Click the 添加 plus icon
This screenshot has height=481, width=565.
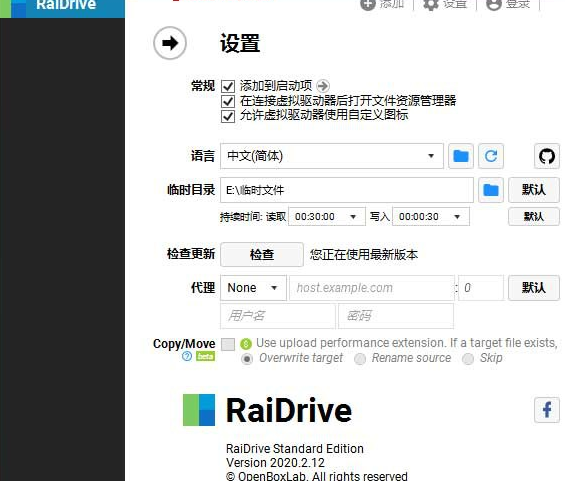(x=368, y=4)
